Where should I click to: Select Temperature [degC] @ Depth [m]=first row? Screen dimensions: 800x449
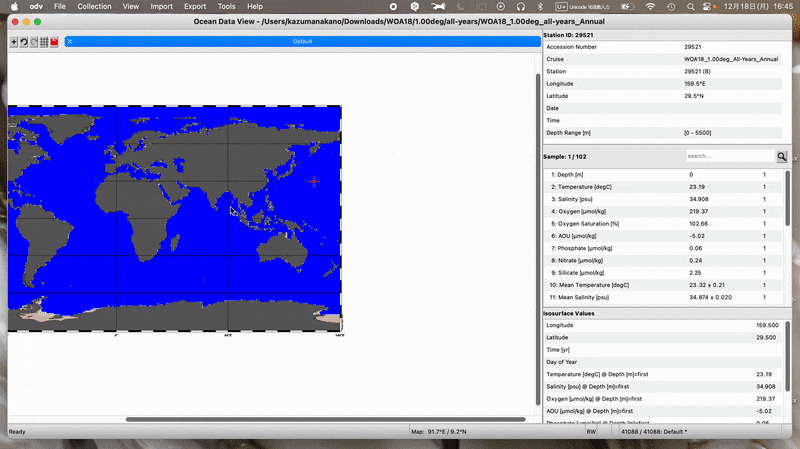pyautogui.click(x=662, y=374)
